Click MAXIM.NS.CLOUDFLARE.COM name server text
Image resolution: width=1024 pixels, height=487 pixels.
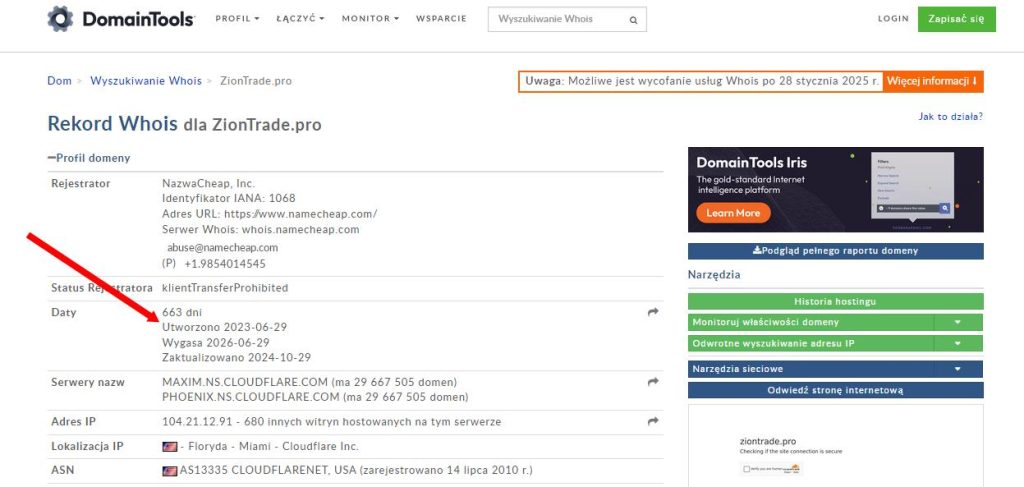[245, 382]
